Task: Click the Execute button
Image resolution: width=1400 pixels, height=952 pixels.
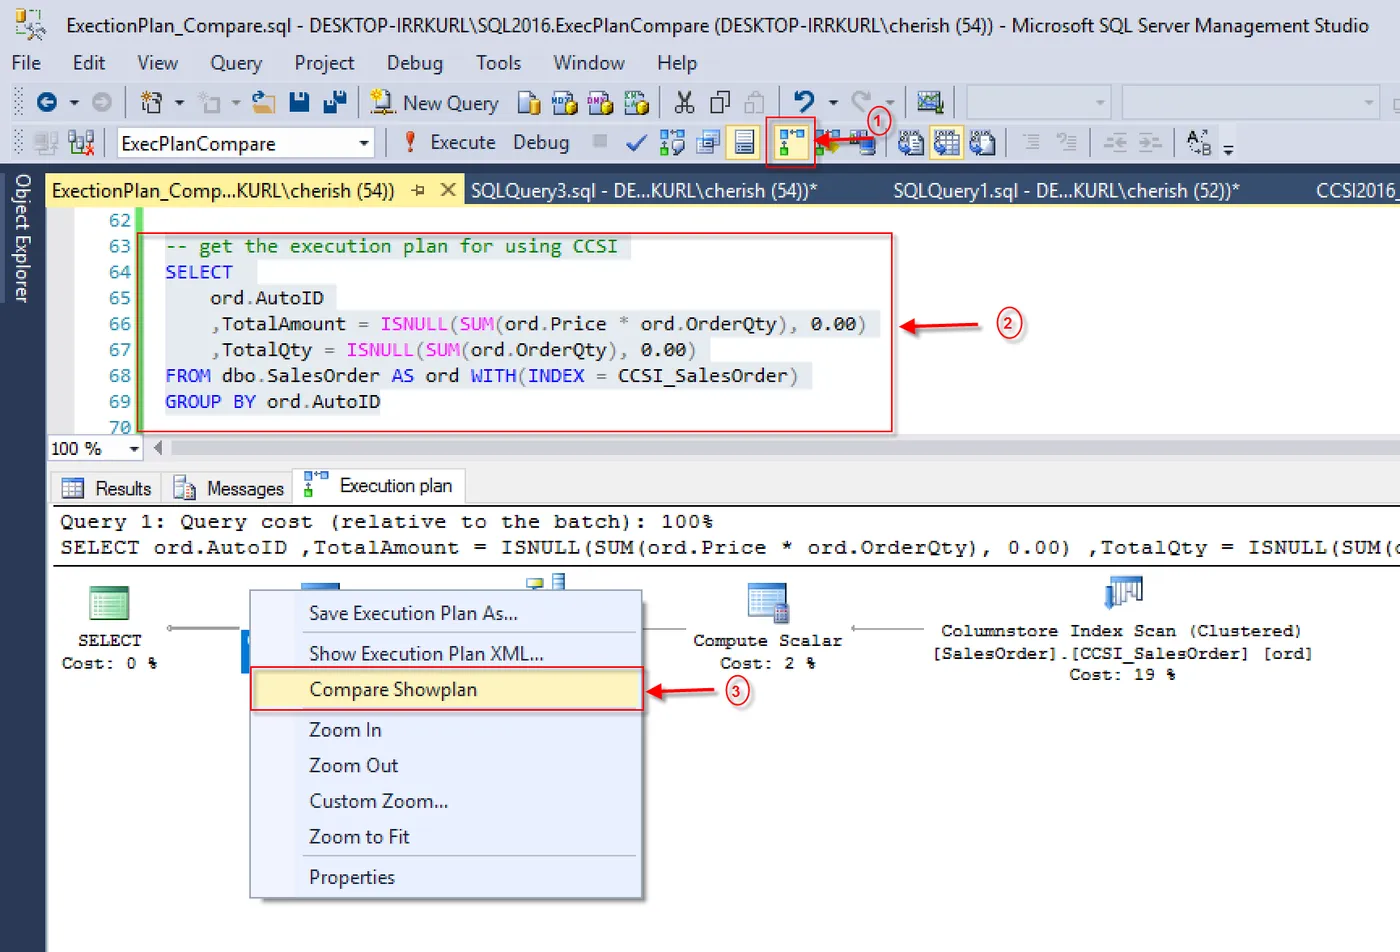Action: (x=449, y=143)
